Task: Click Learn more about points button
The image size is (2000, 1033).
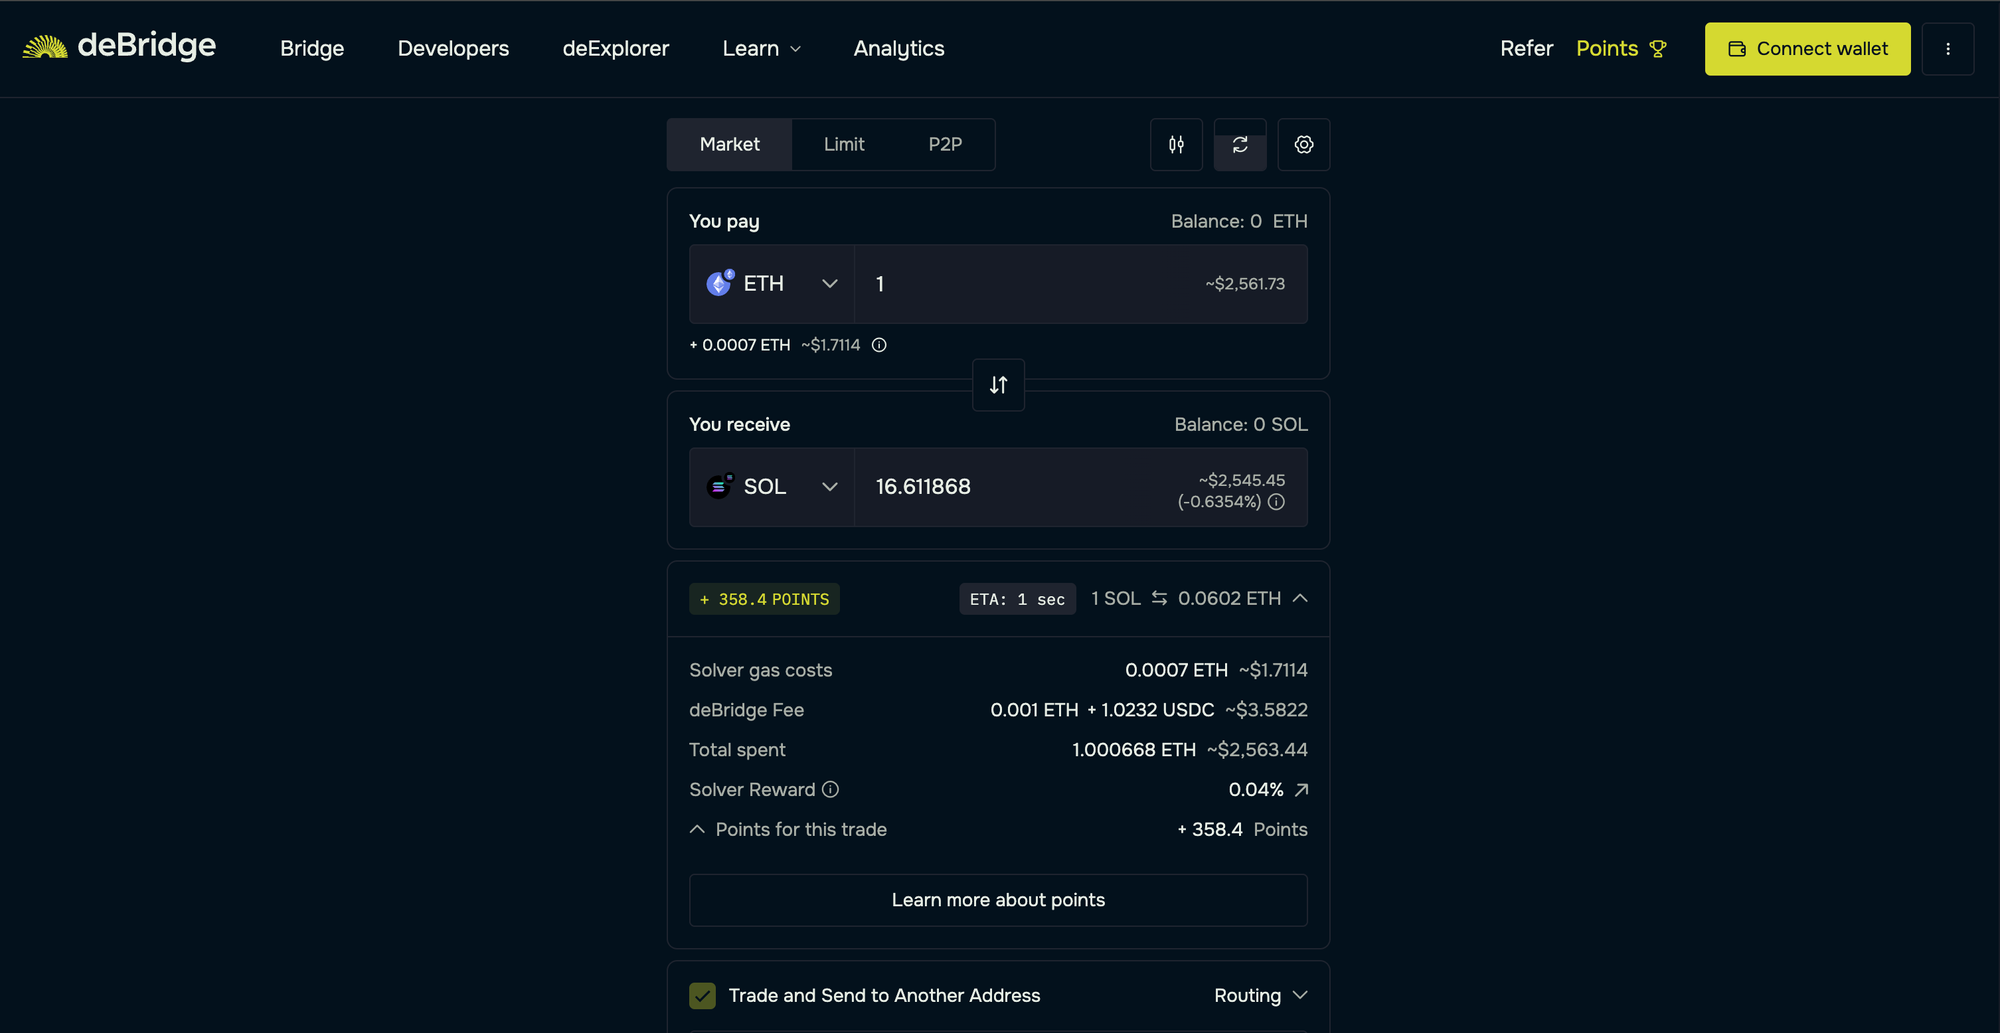Action: click(998, 900)
